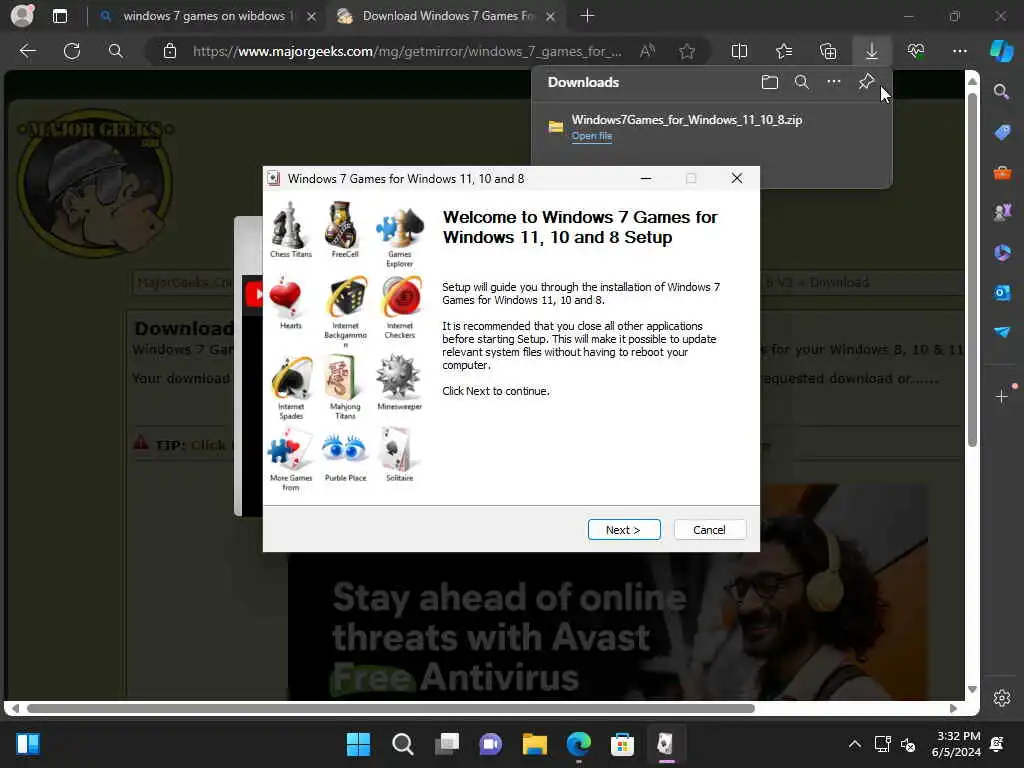This screenshot has height=768, width=1024.
Task: Close the Download Windows 7 Games tab
Action: click(x=551, y=16)
